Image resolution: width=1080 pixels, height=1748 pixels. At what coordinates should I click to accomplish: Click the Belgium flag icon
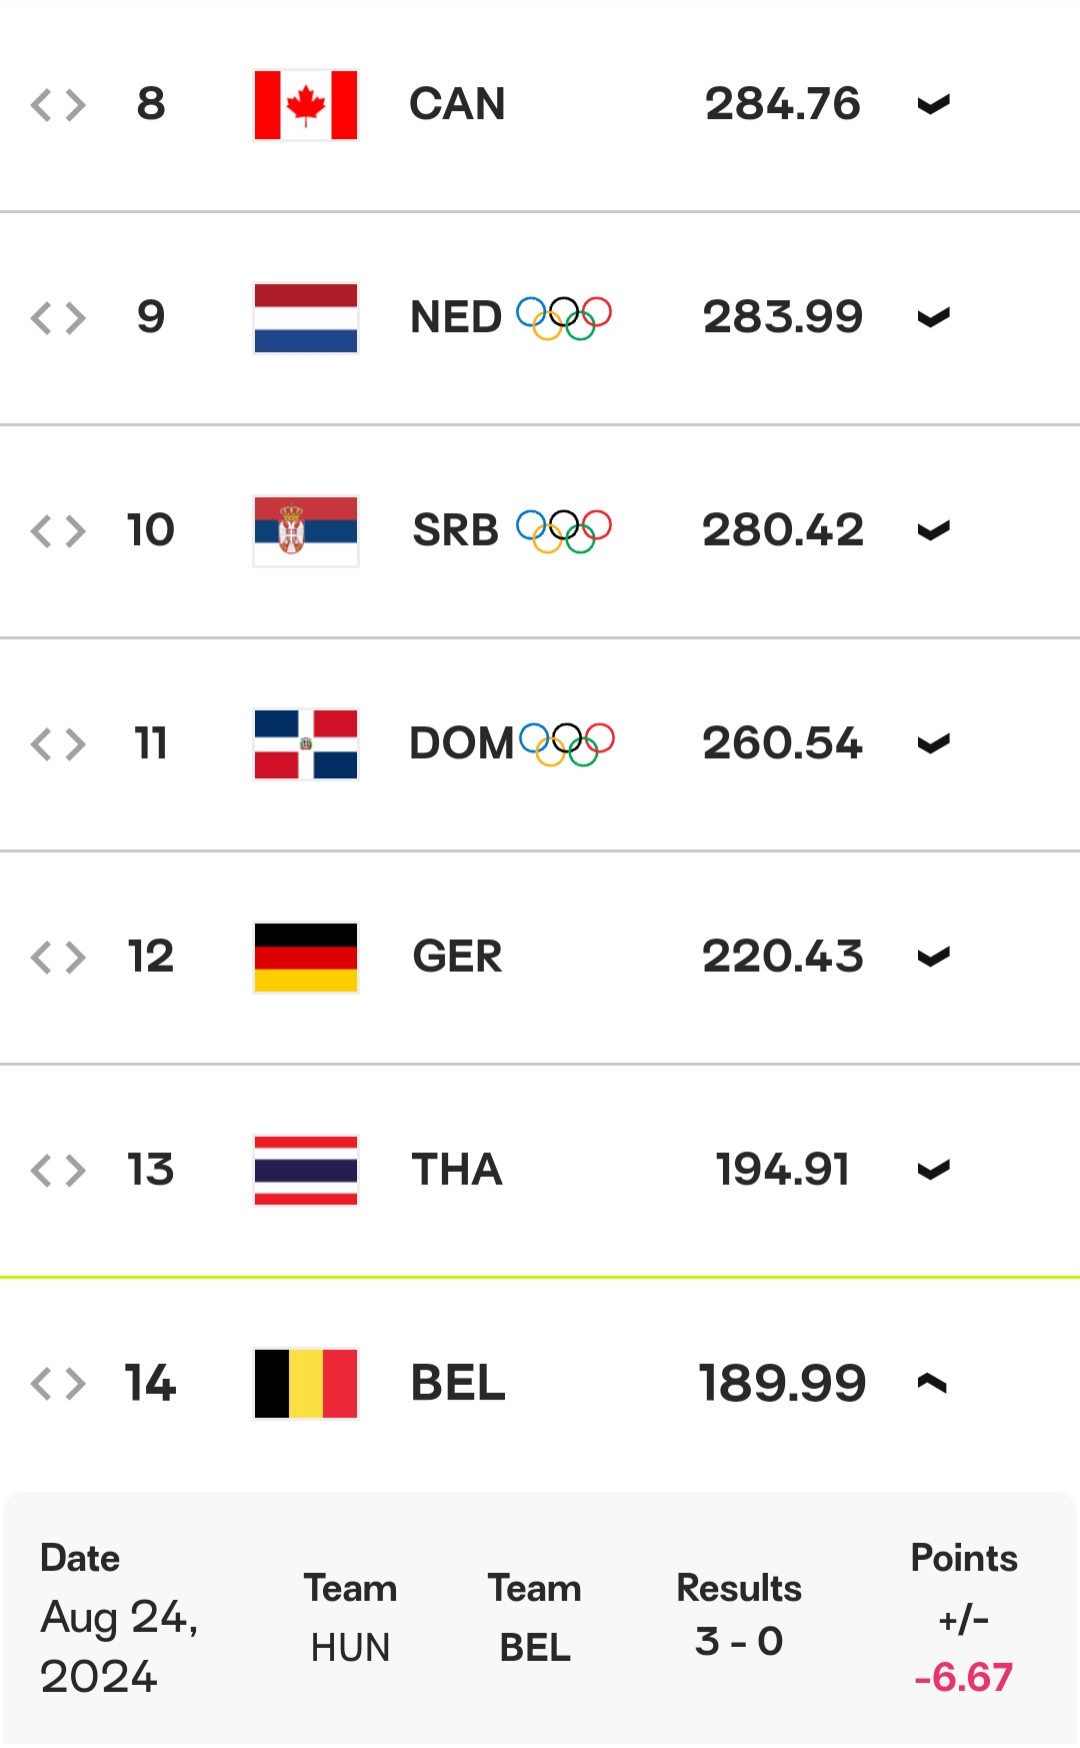306,1383
